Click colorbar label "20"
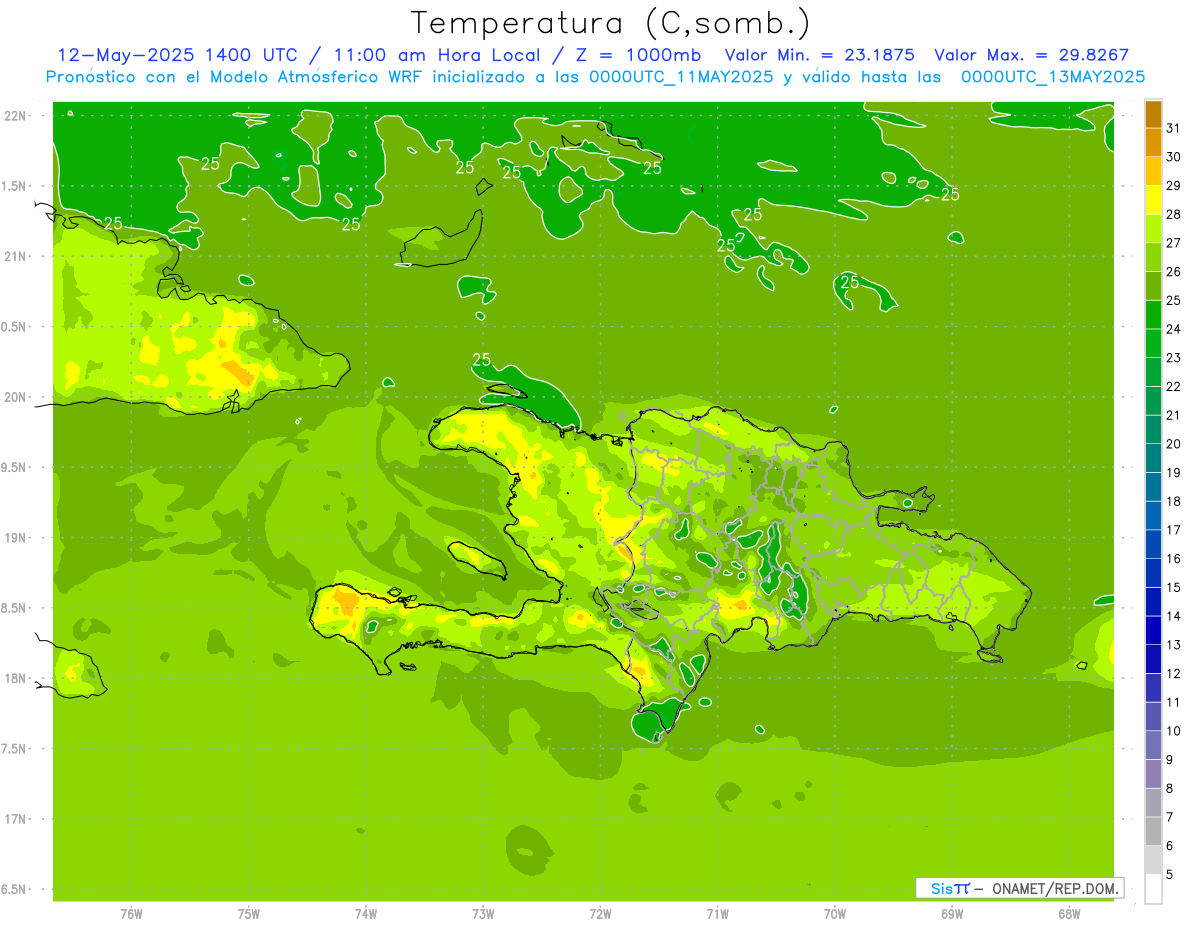This screenshot has width=1200, height=927. (1174, 444)
